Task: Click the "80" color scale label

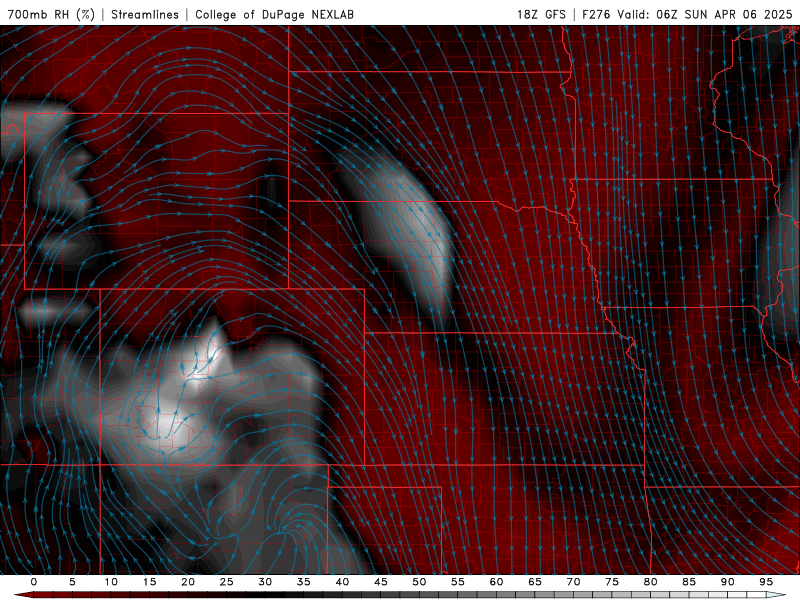Action: pos(650,582)
